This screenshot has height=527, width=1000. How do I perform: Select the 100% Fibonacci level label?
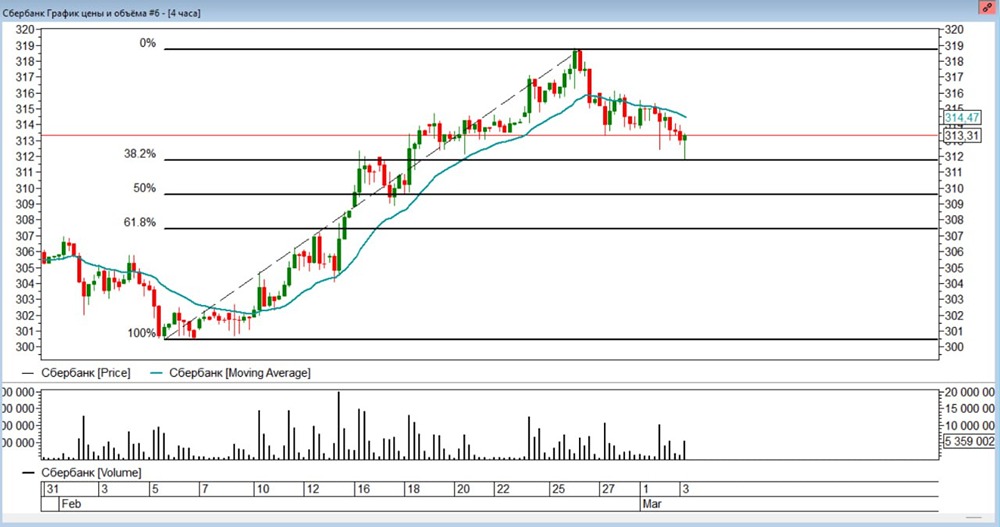(142, 333)
